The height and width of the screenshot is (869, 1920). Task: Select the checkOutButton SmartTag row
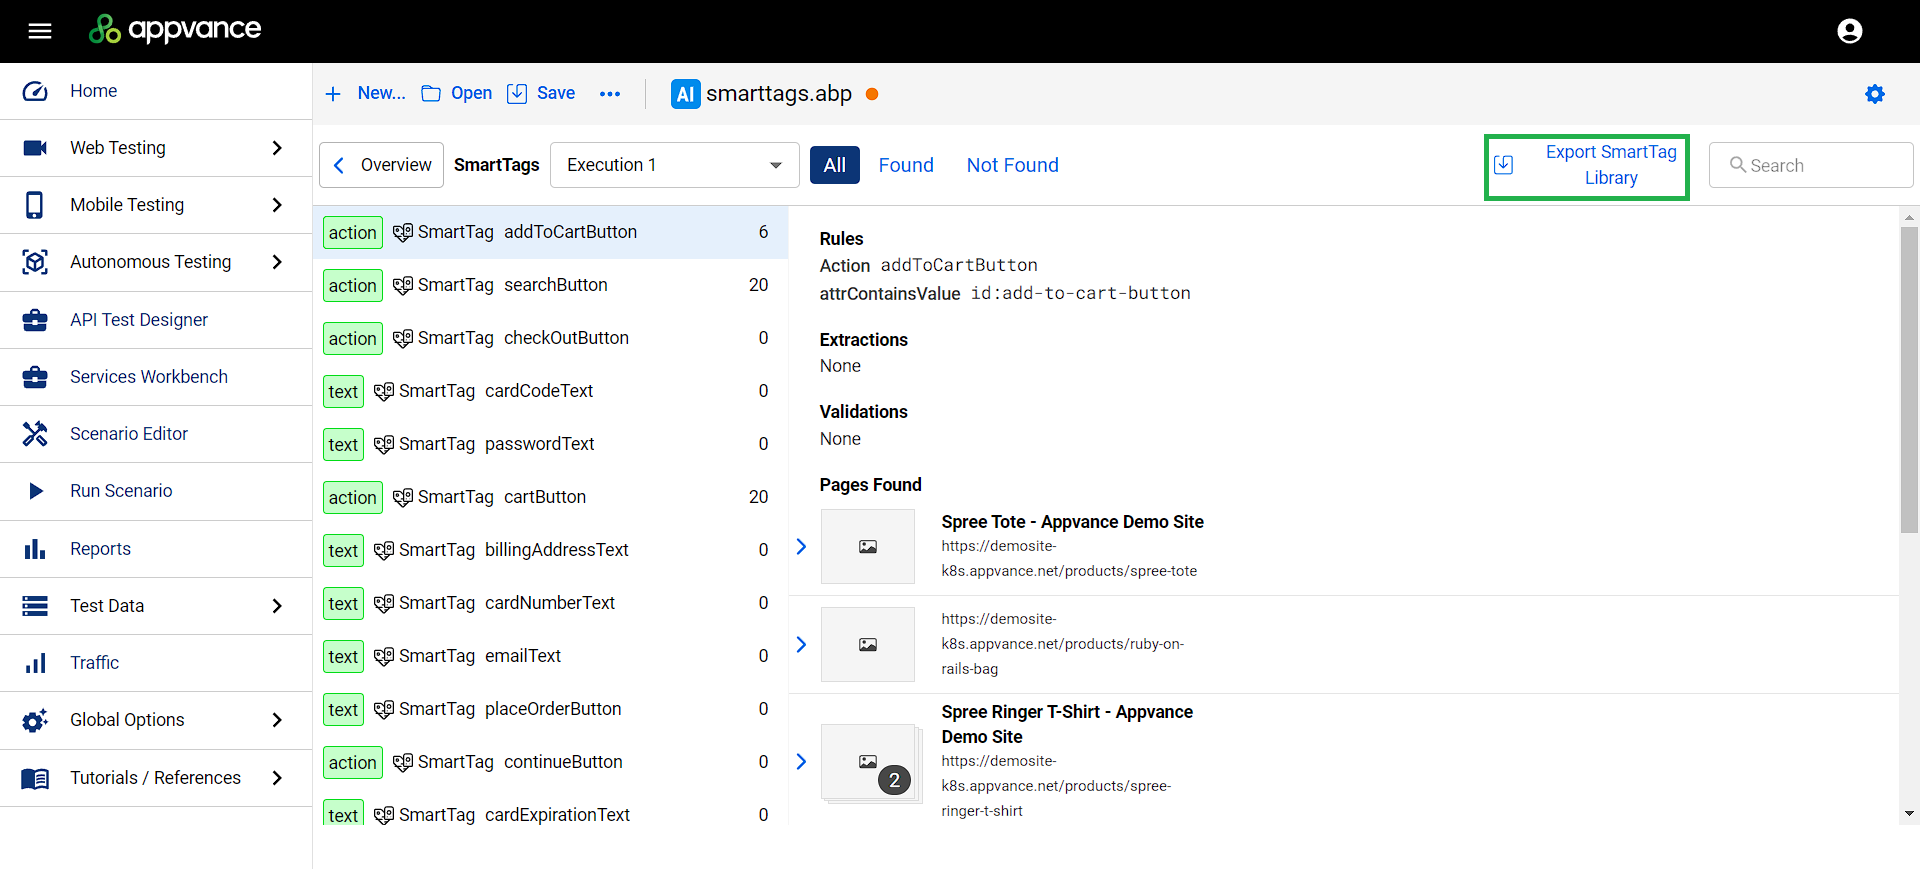(x=550, y=339)
